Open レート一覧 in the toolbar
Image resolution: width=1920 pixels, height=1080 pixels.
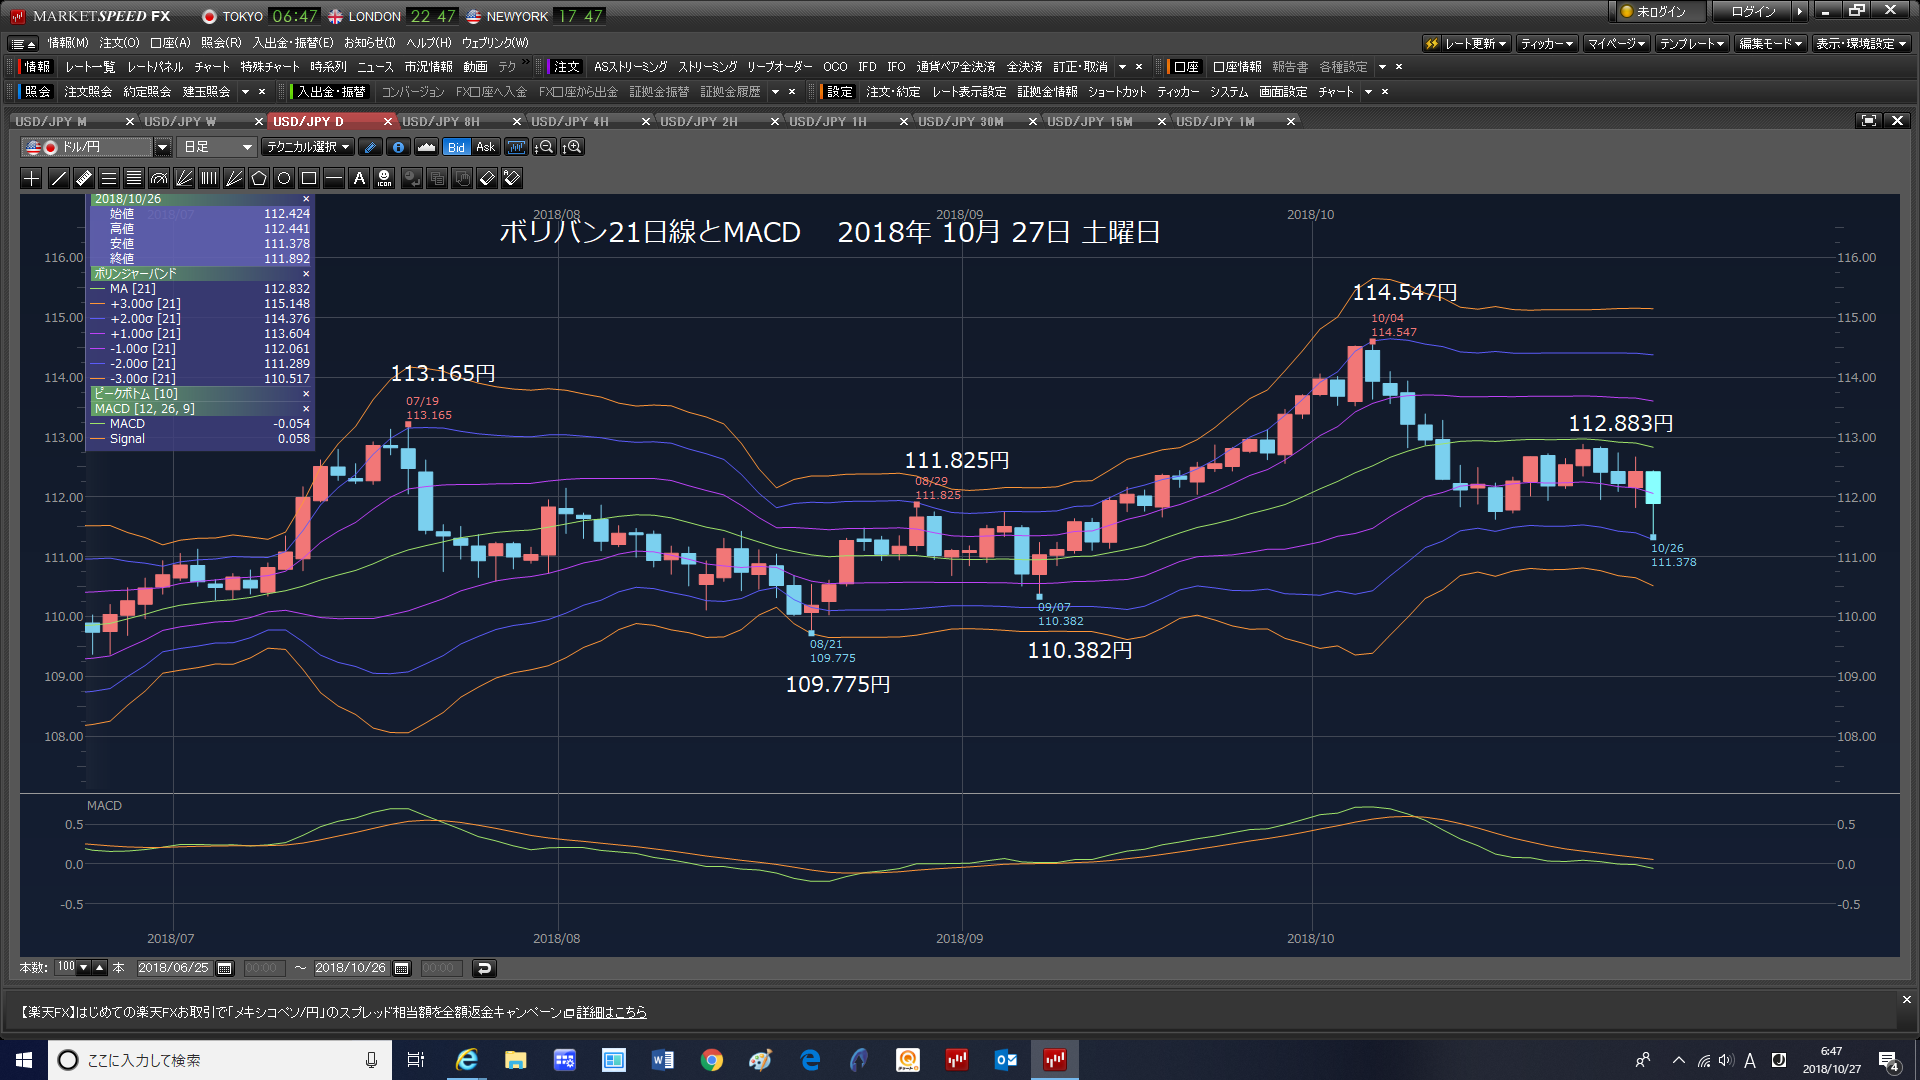pos(90,67)
